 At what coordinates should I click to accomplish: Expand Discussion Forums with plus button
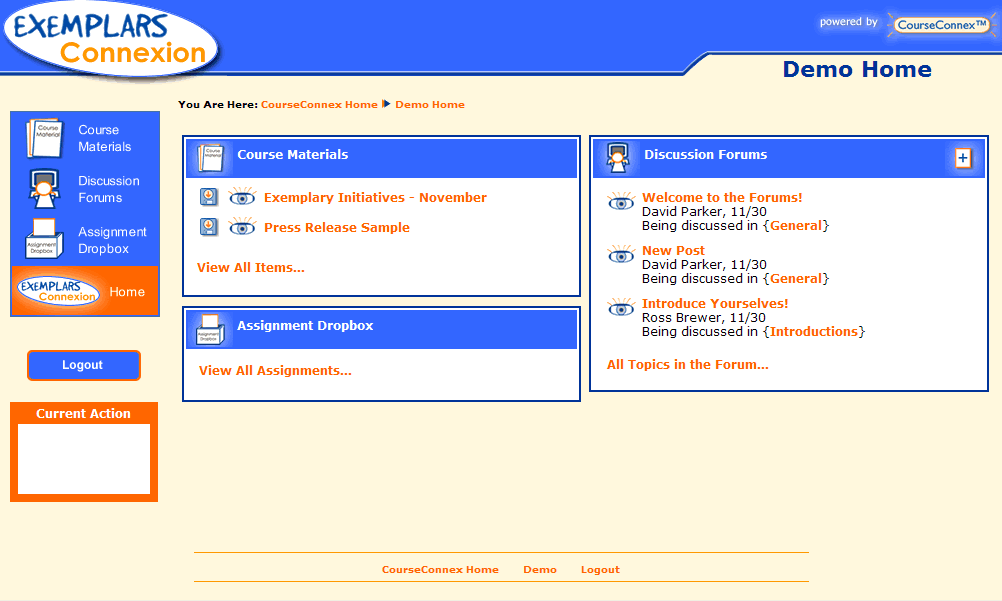963,158
